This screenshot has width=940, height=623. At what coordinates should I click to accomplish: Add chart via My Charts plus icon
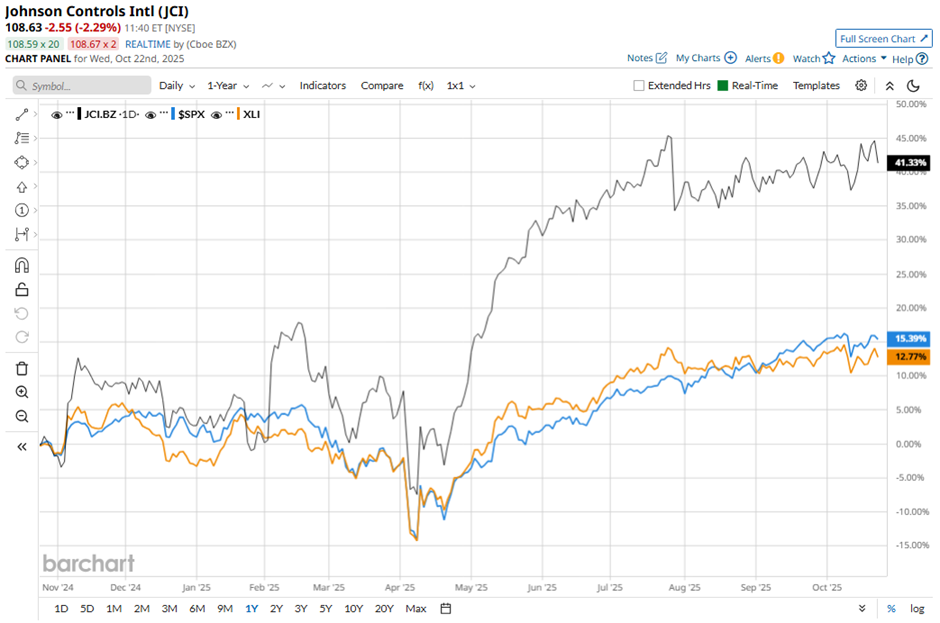coord(730,58)
